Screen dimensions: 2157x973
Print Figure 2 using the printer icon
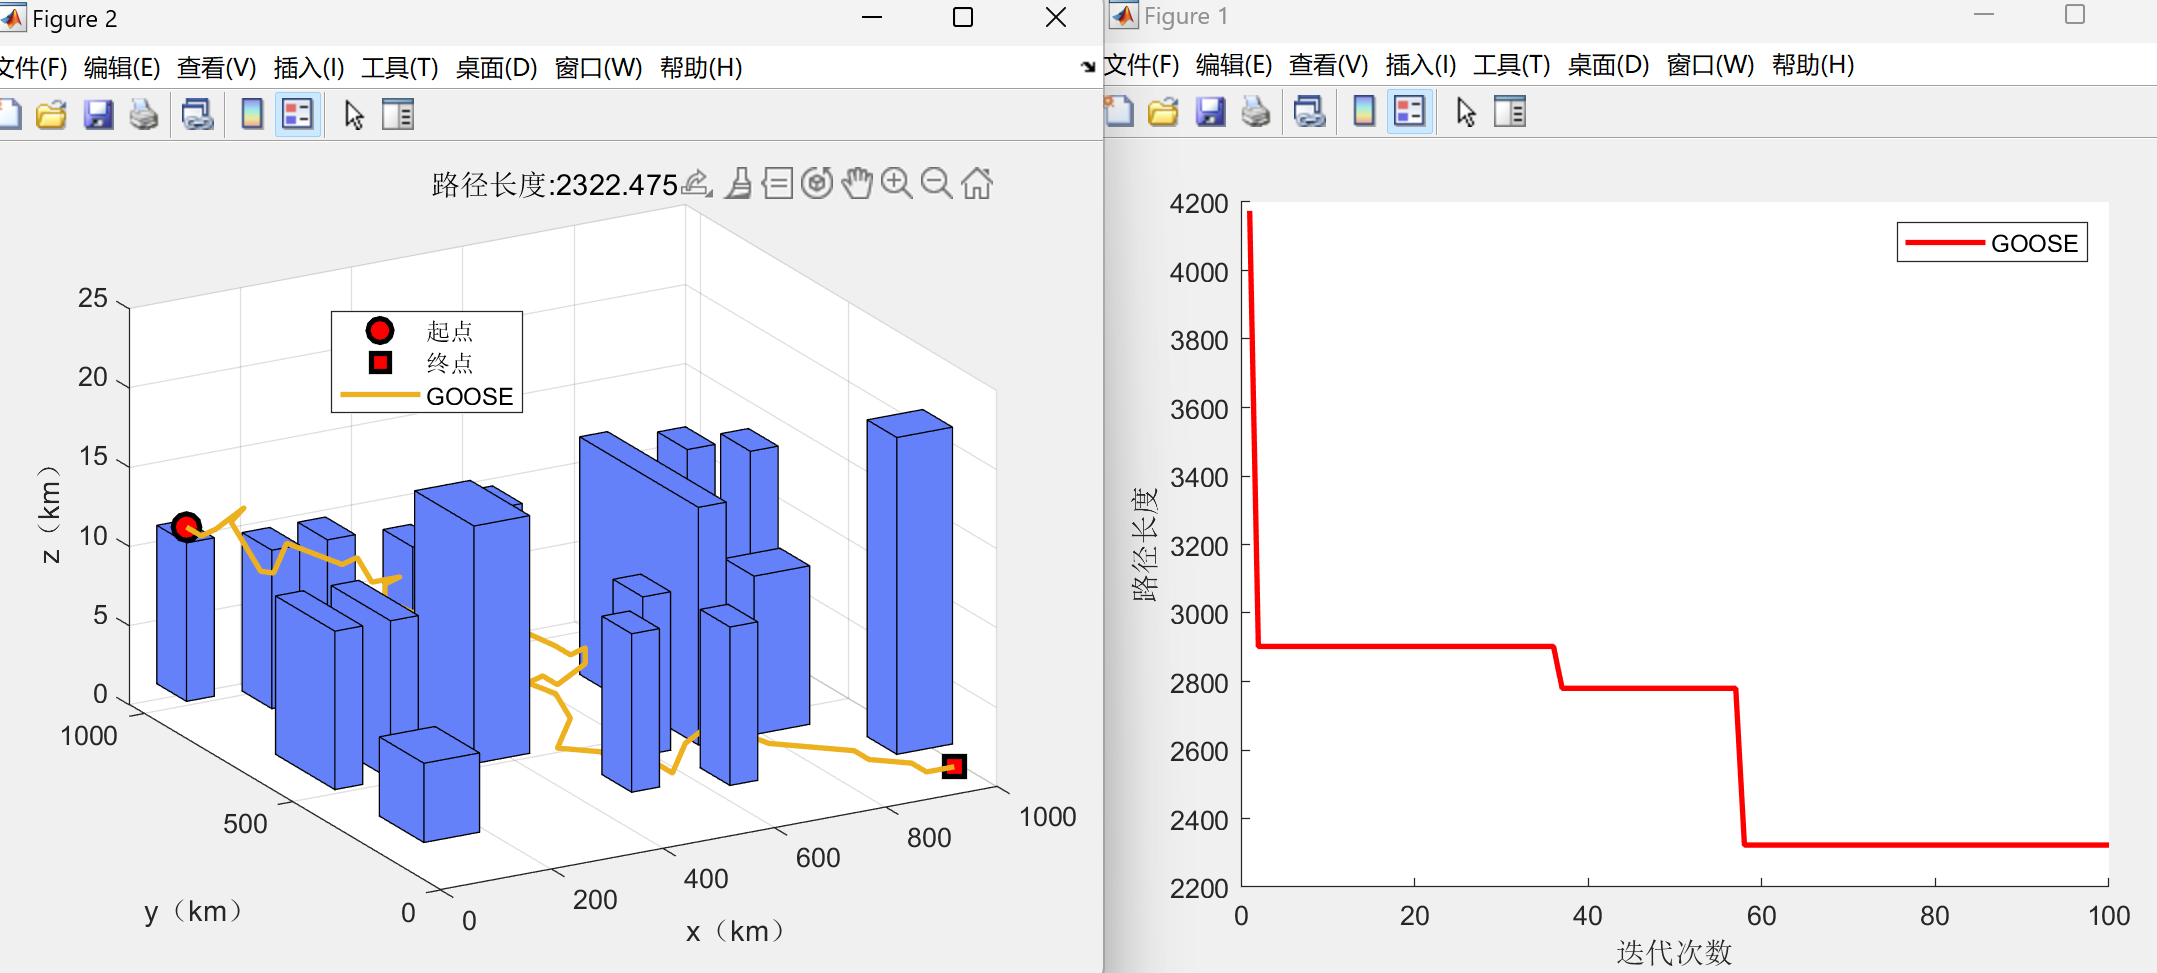pos(144,115)
